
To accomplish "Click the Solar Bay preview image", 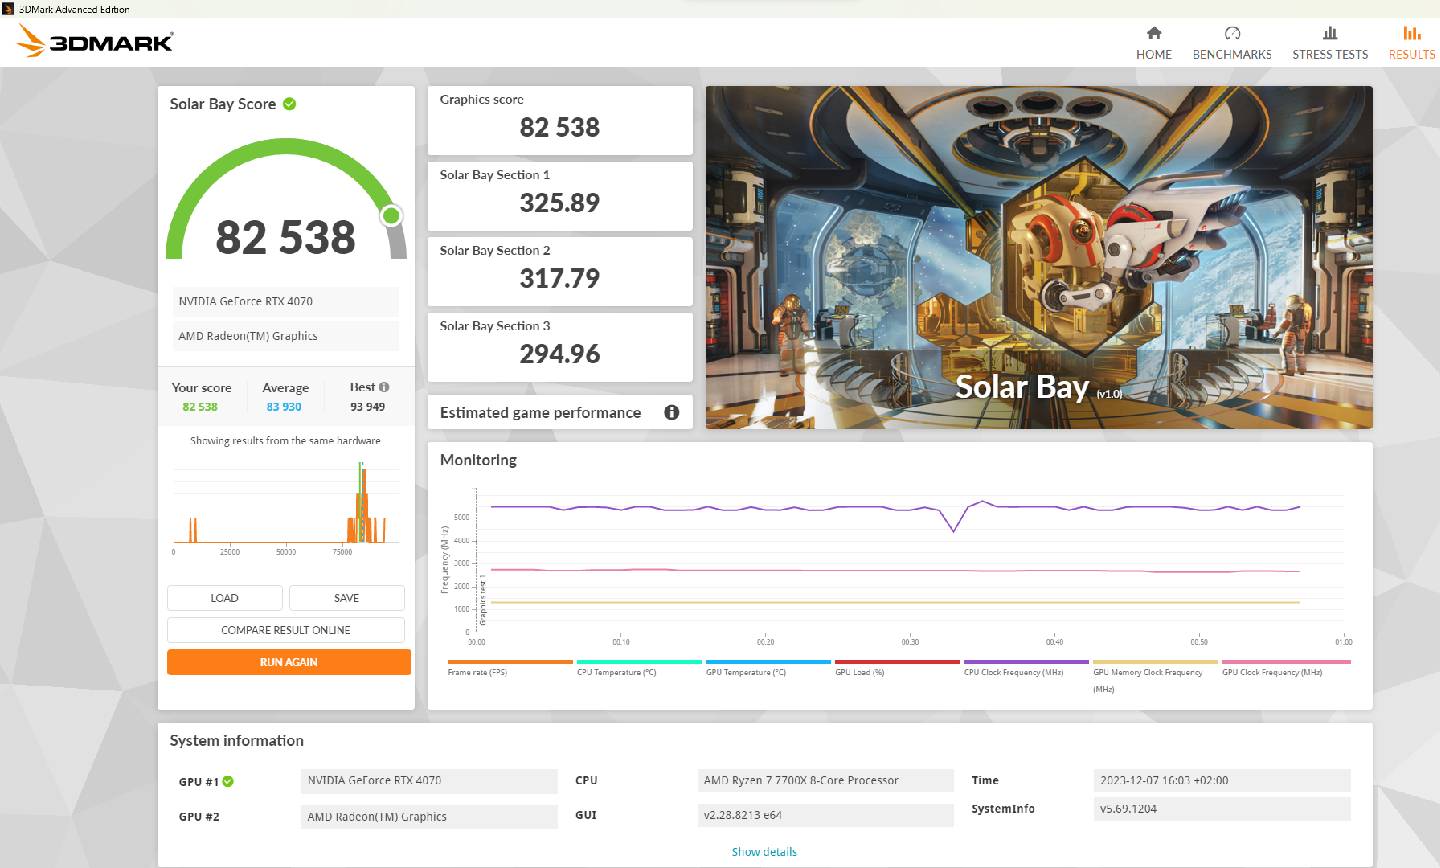I will coord(1038,257).
